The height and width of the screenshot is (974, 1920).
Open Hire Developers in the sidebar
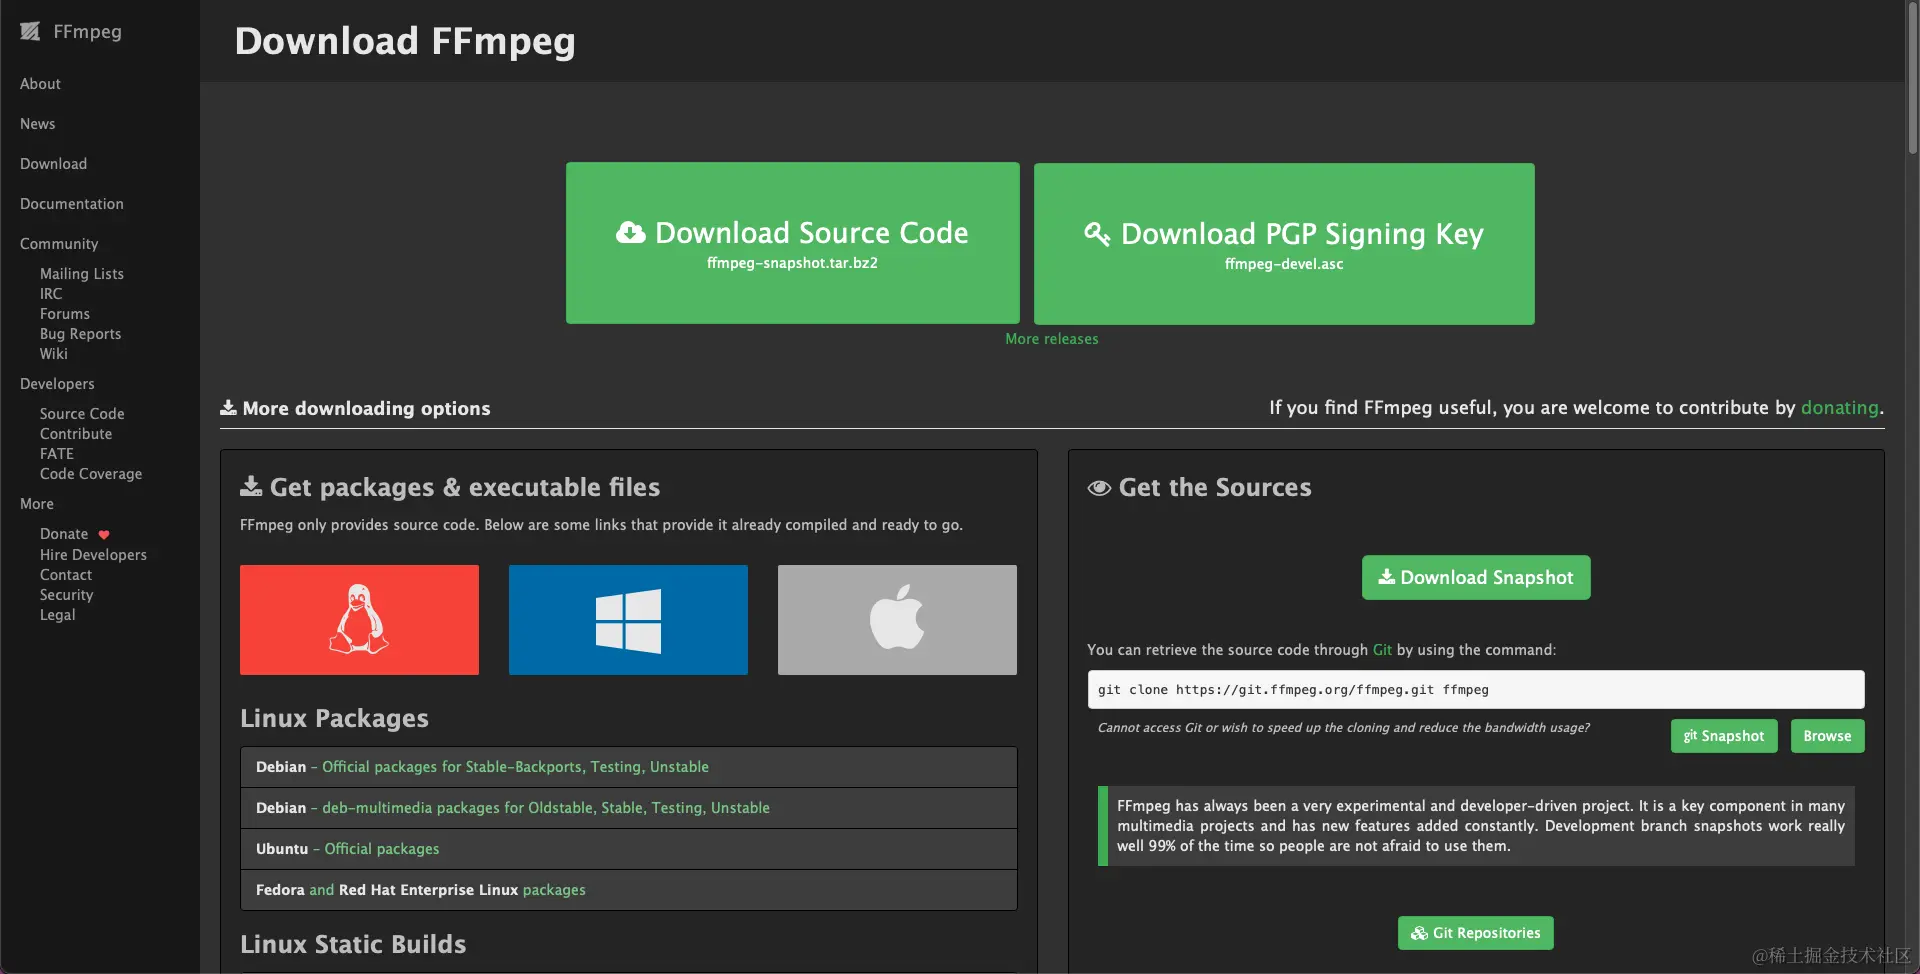tap(93, 555)
